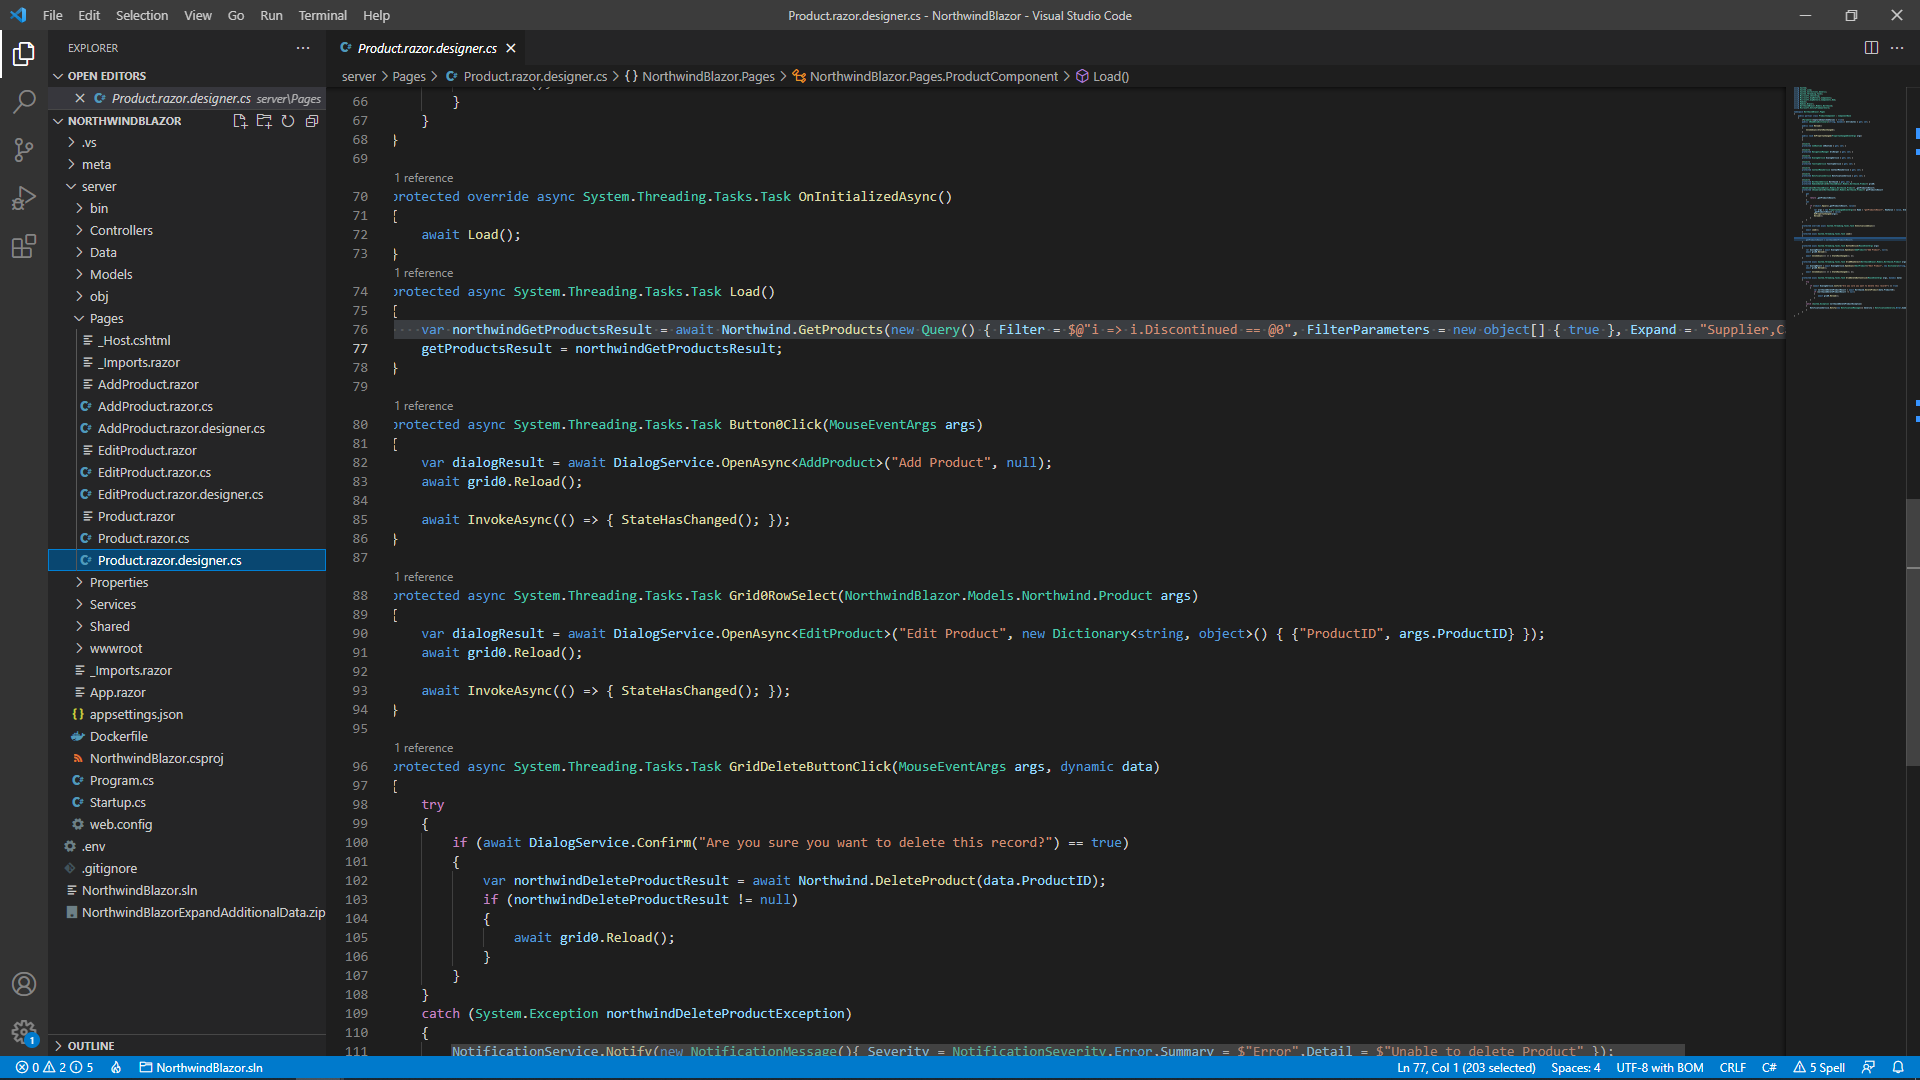This screenshot has width=1920, height=1080.
Task: Open the Explorer view in activity bar
Action: 24,53
